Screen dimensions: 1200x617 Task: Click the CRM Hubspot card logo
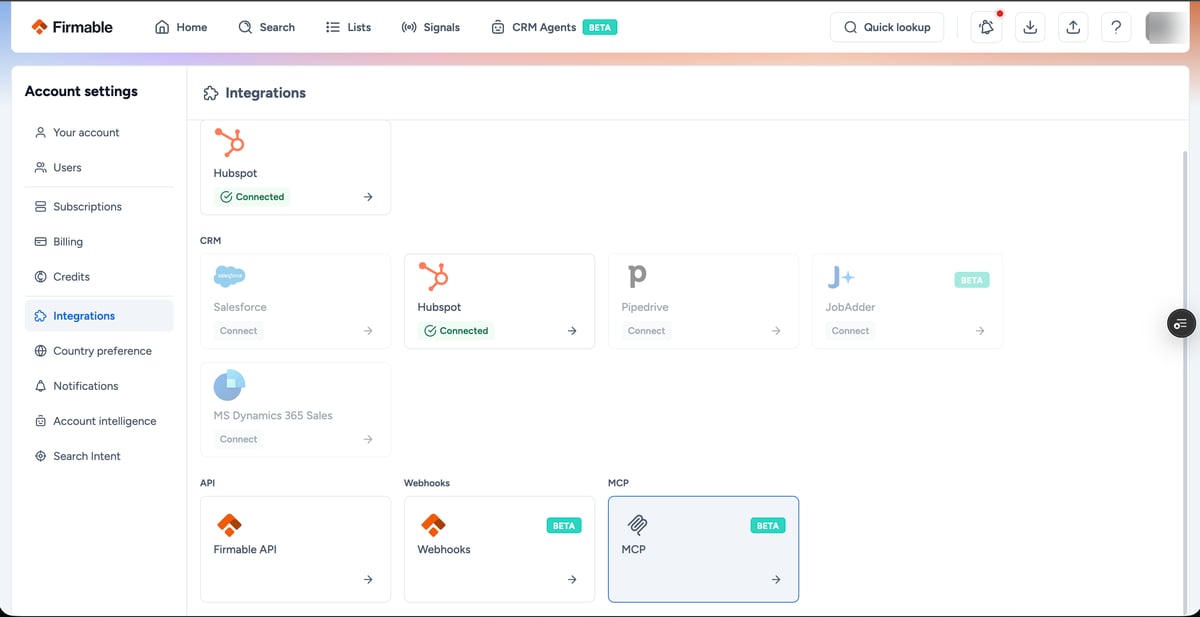point(434,276)
